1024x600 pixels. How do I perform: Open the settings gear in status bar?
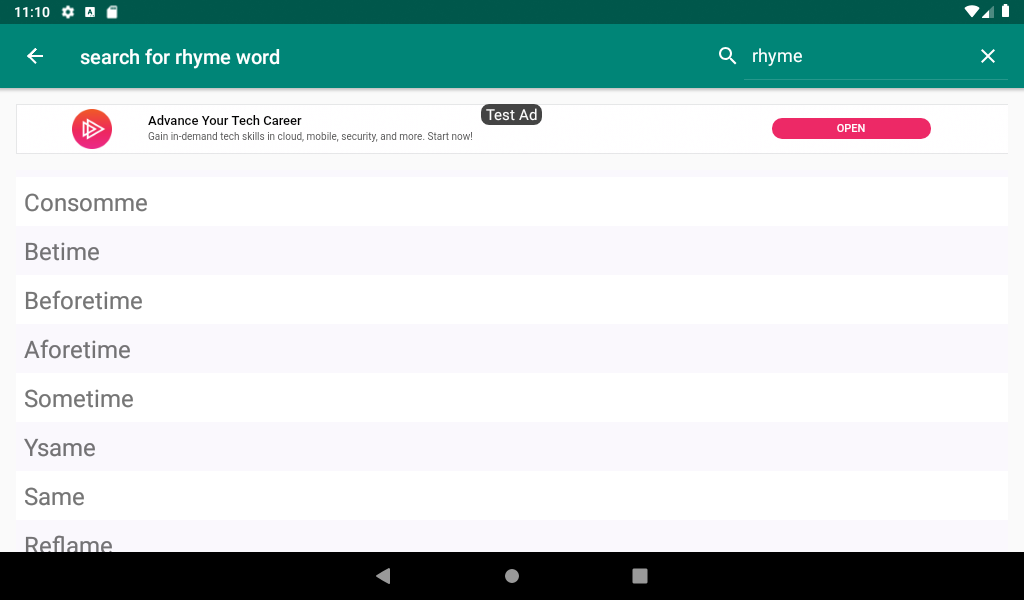(68, 12)
